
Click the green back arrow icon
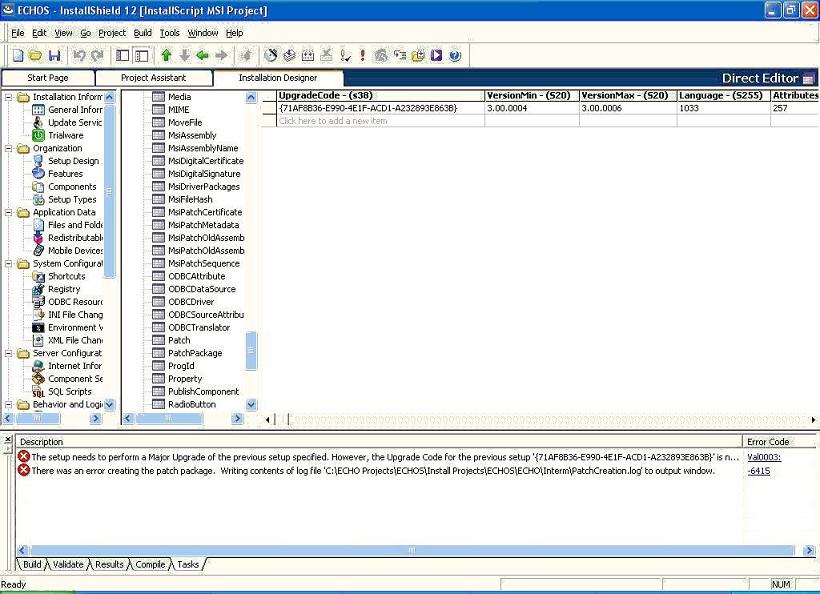point(203,56)
